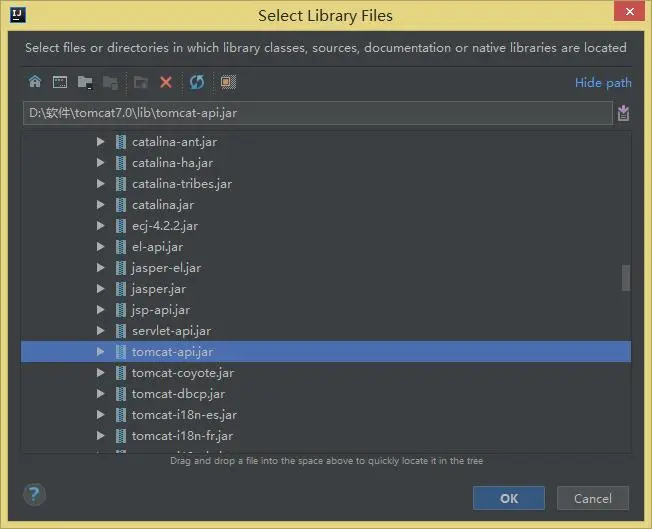This screenshot has width=652, height=529.
Task: Select catalina-ha.jar file name
Action: click(x=173, y=163)
